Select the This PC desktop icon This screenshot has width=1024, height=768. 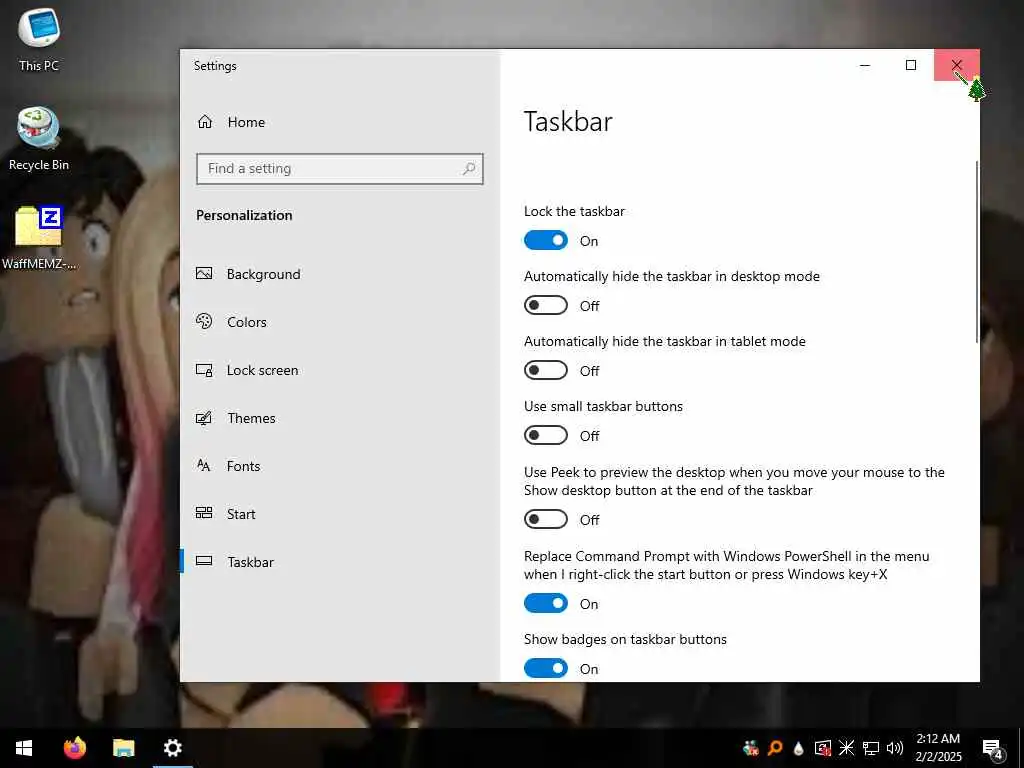click(x=39, y=39)
